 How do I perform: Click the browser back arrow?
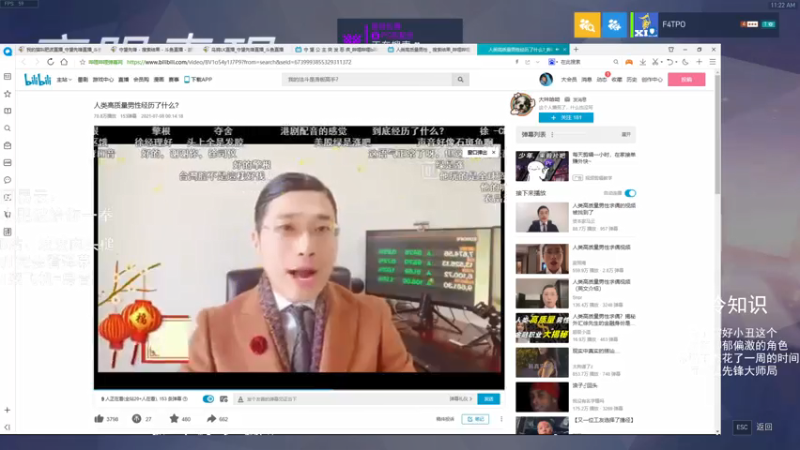point(23,62)
